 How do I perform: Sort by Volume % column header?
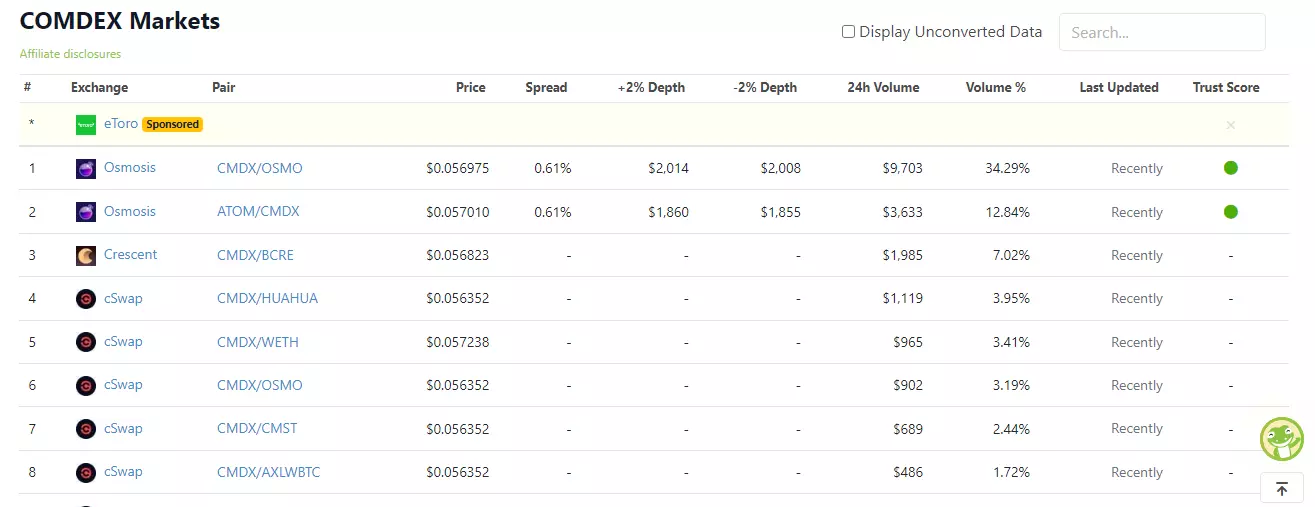(x=996, y=87)
